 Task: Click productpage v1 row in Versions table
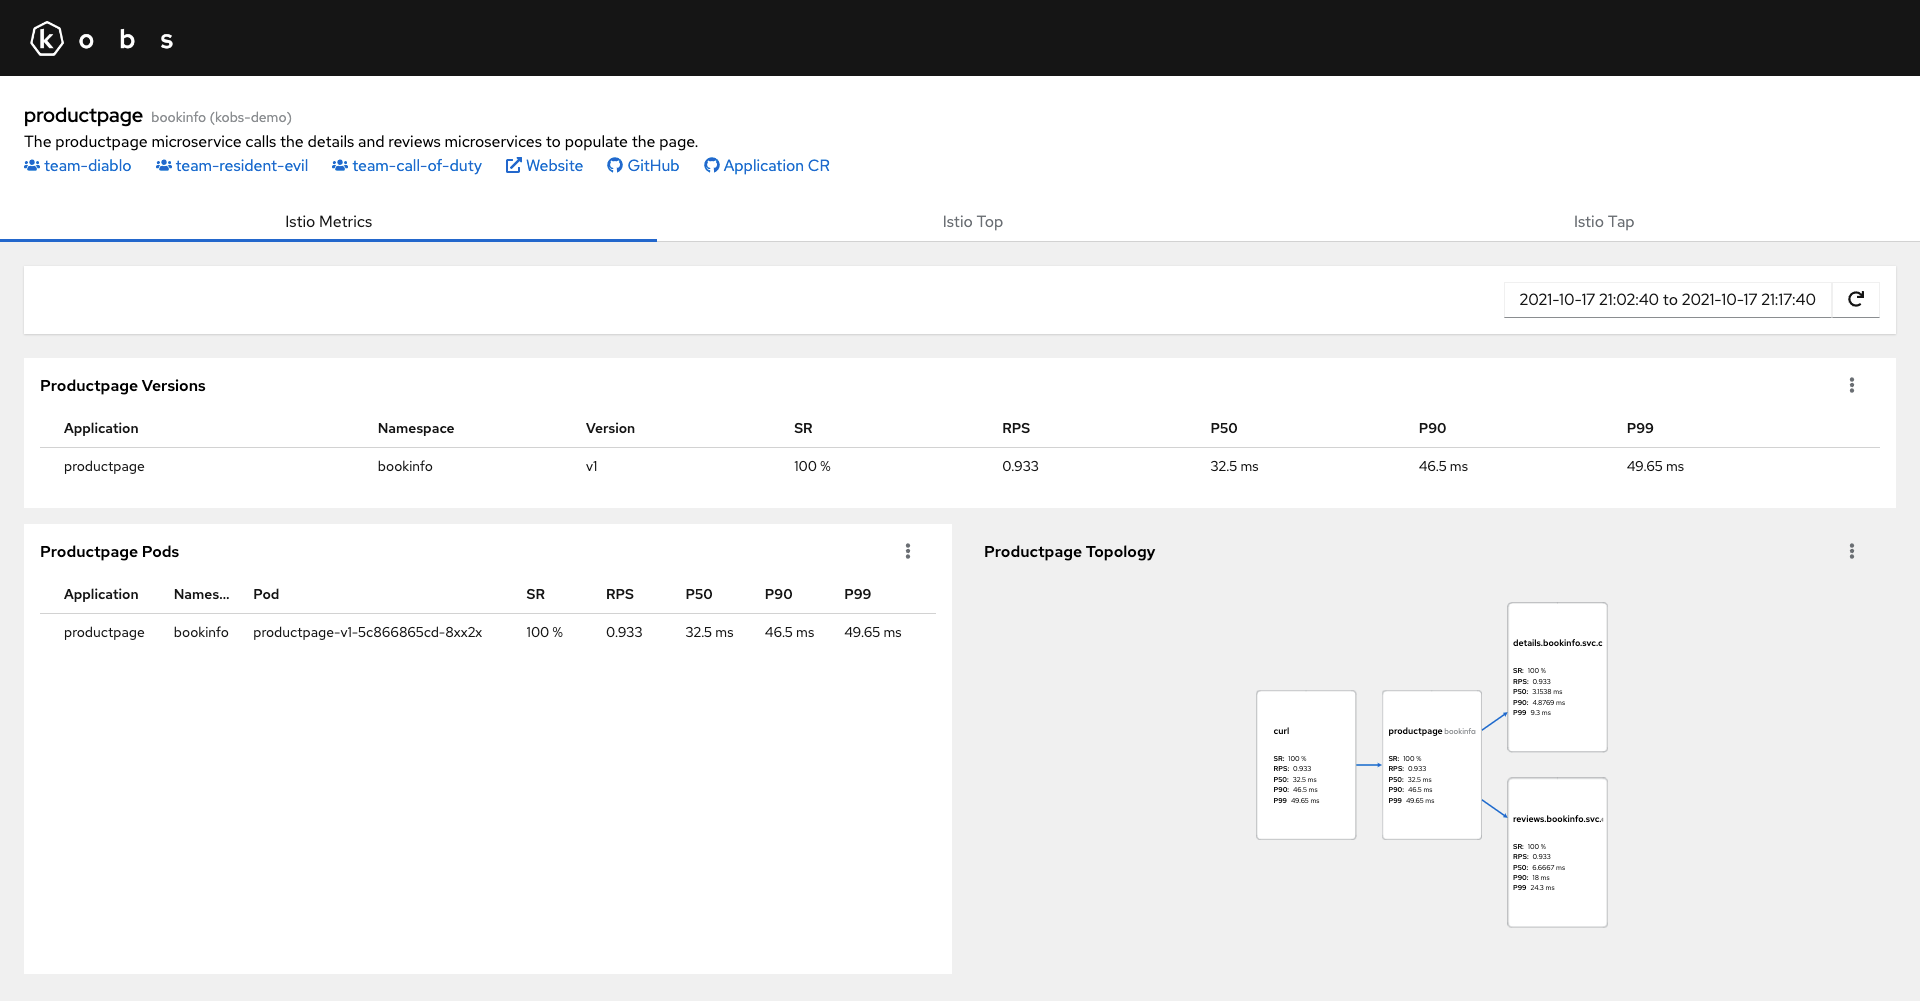[x=960, y=466]
